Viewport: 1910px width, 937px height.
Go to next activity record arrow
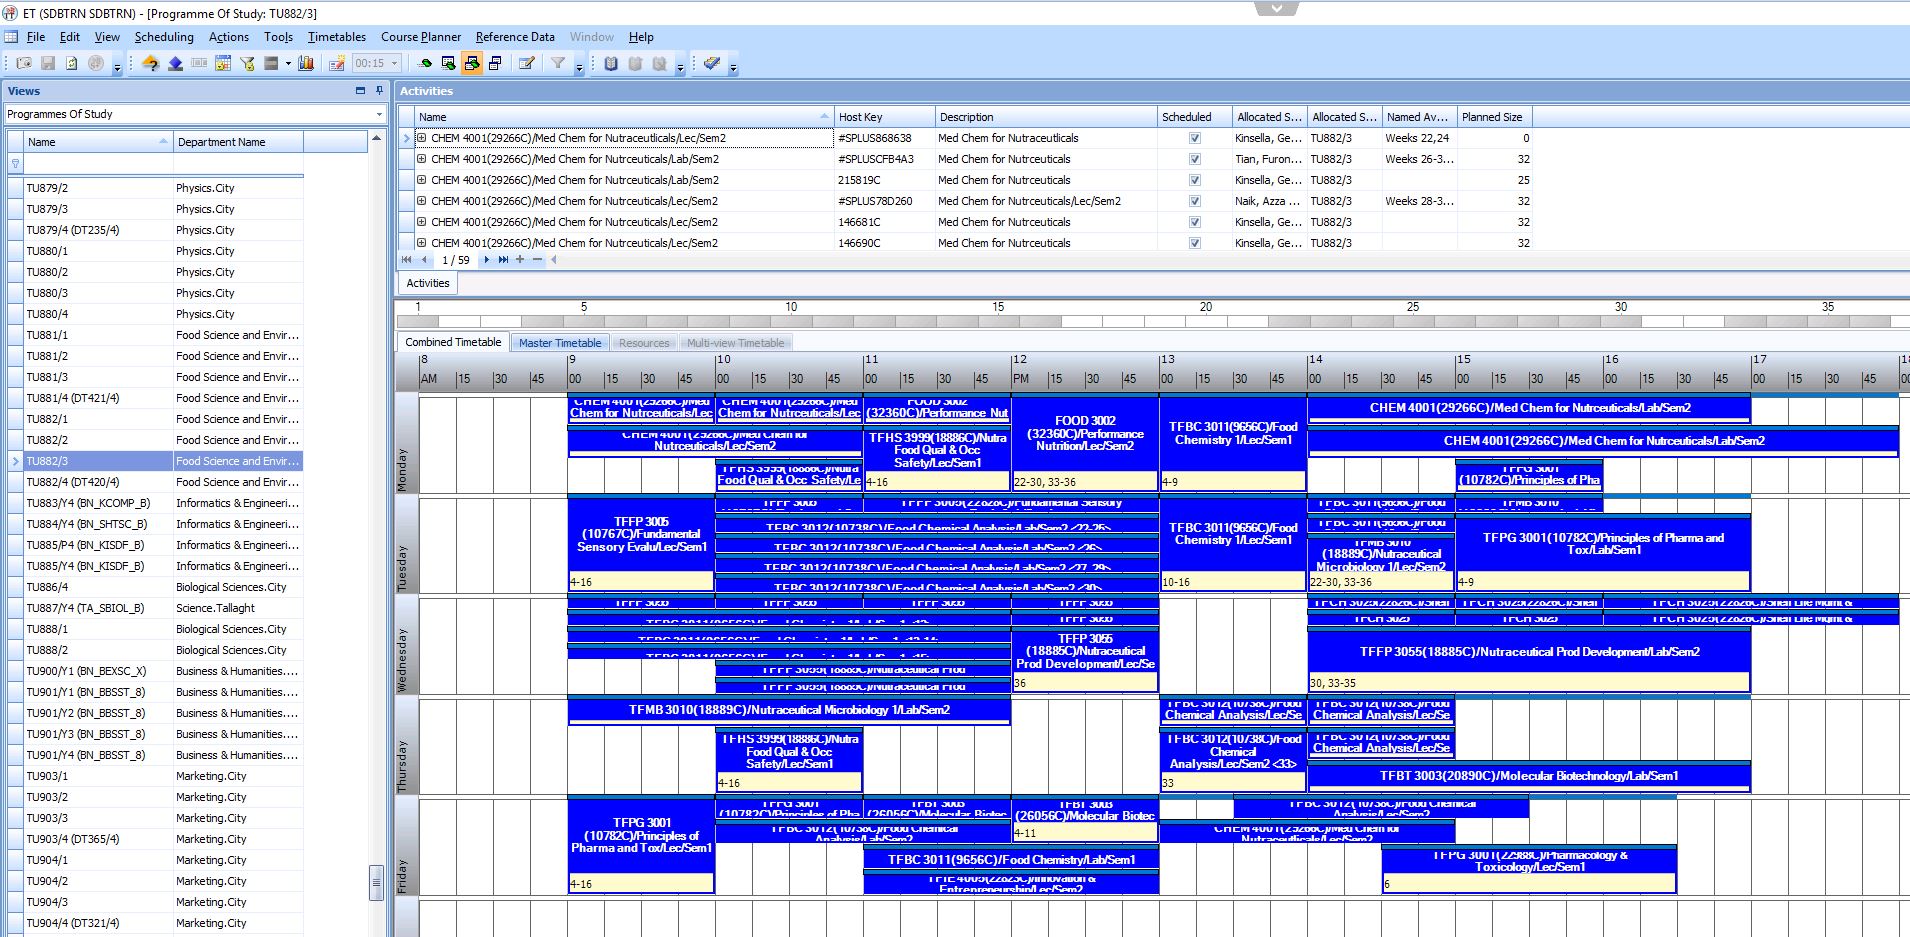(487, 260)
